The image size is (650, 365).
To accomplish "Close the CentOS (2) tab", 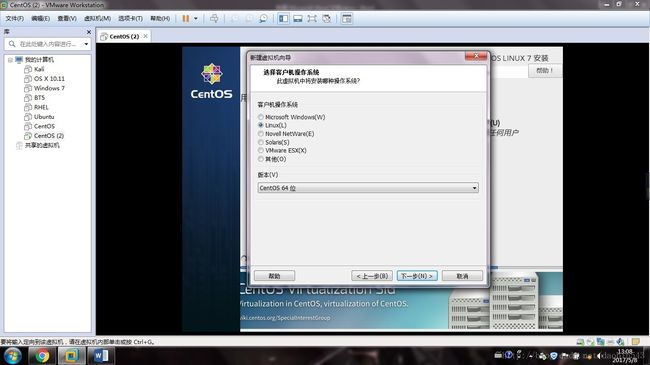I will pos(146,36).
